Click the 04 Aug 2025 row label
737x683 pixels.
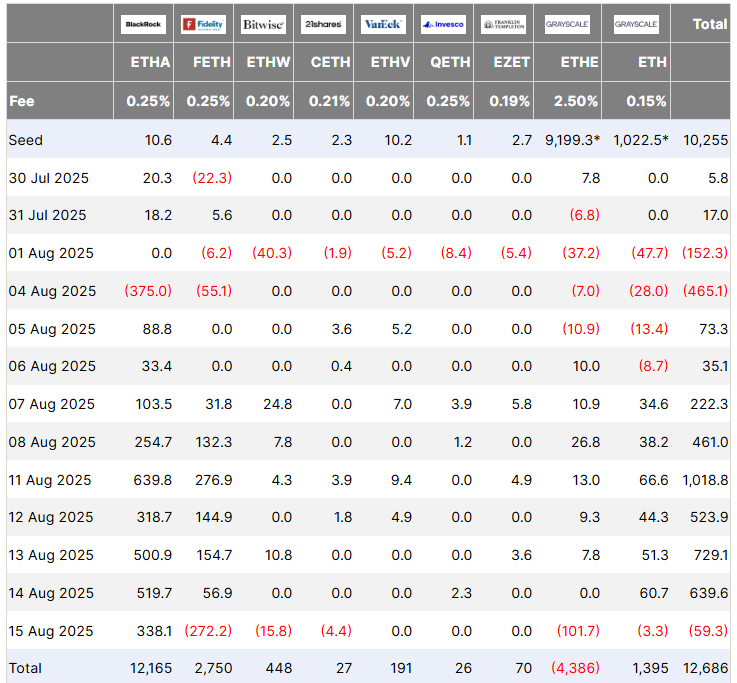(x=52, y=291)
